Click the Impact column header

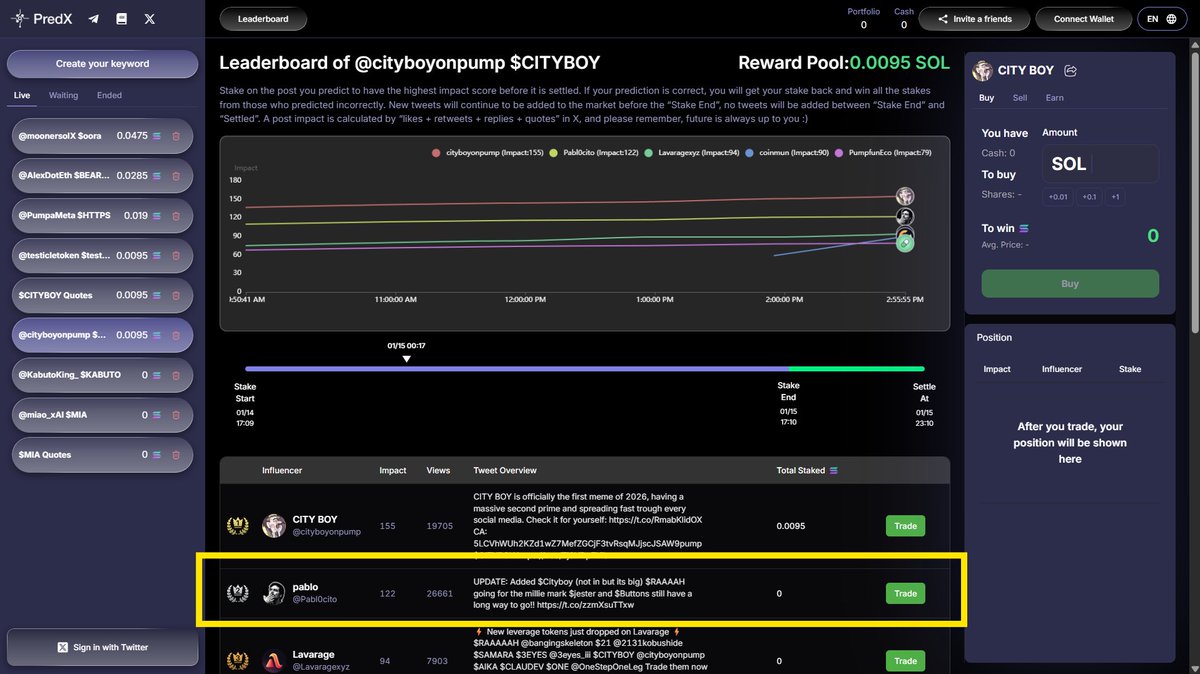[x=393, y=470]
